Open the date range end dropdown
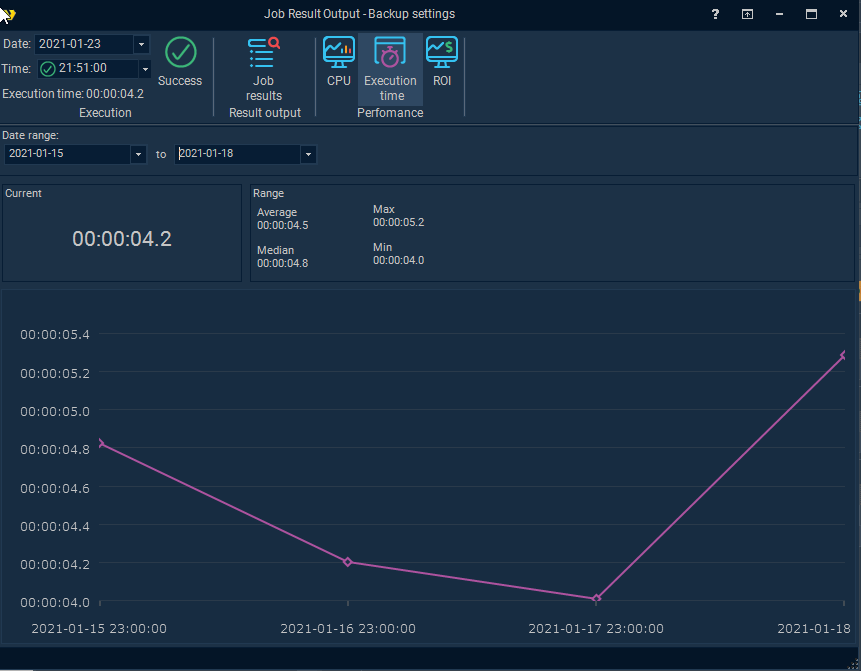The height and width of the screenshot is (671, 861). [x=308, y=155]
